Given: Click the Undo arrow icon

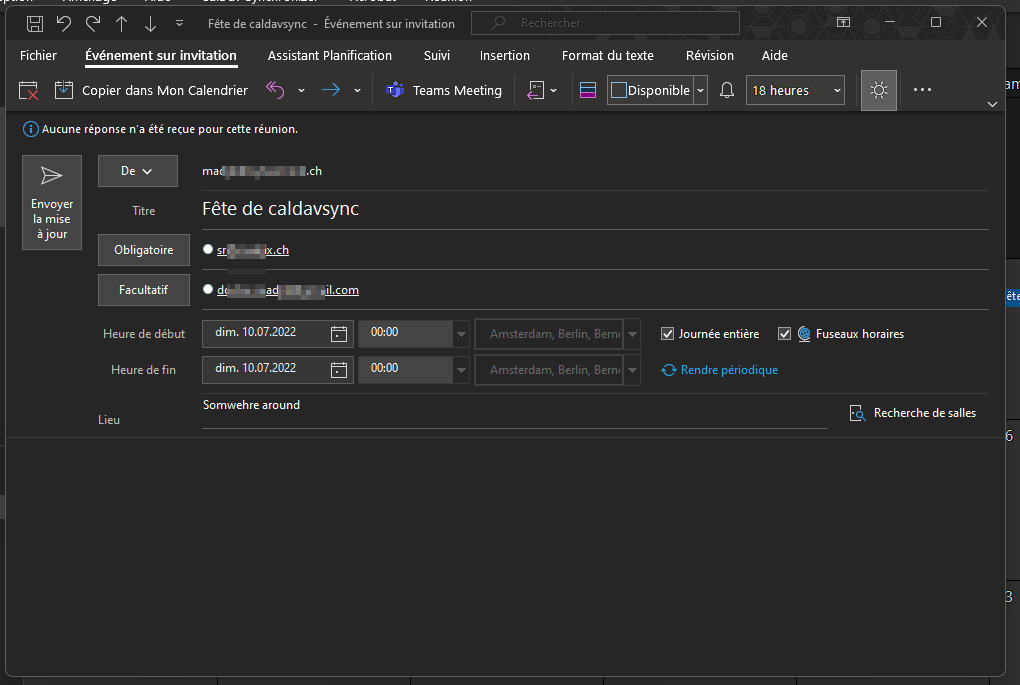Looking at the screenshot, I should click(x=64, y=23).
